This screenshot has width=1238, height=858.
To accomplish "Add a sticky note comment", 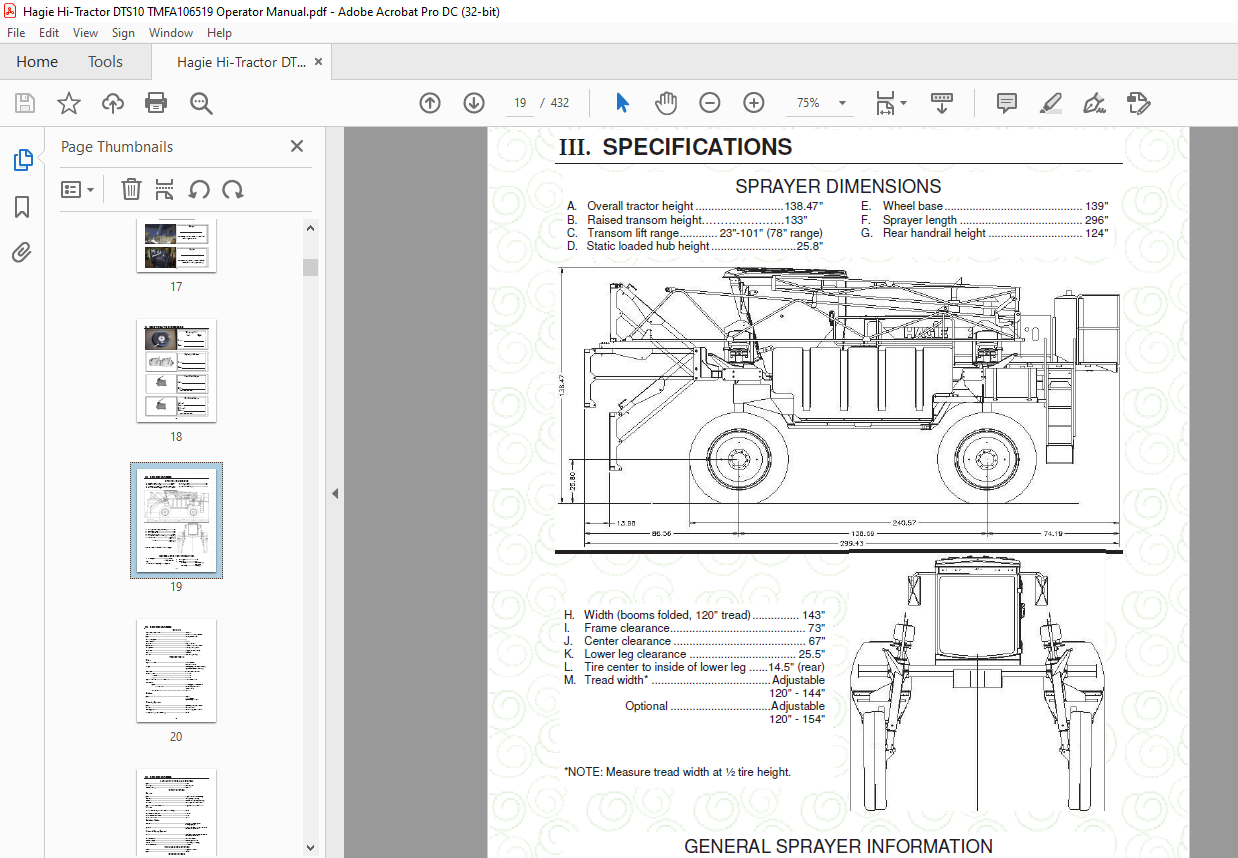I will point(1007,103).
